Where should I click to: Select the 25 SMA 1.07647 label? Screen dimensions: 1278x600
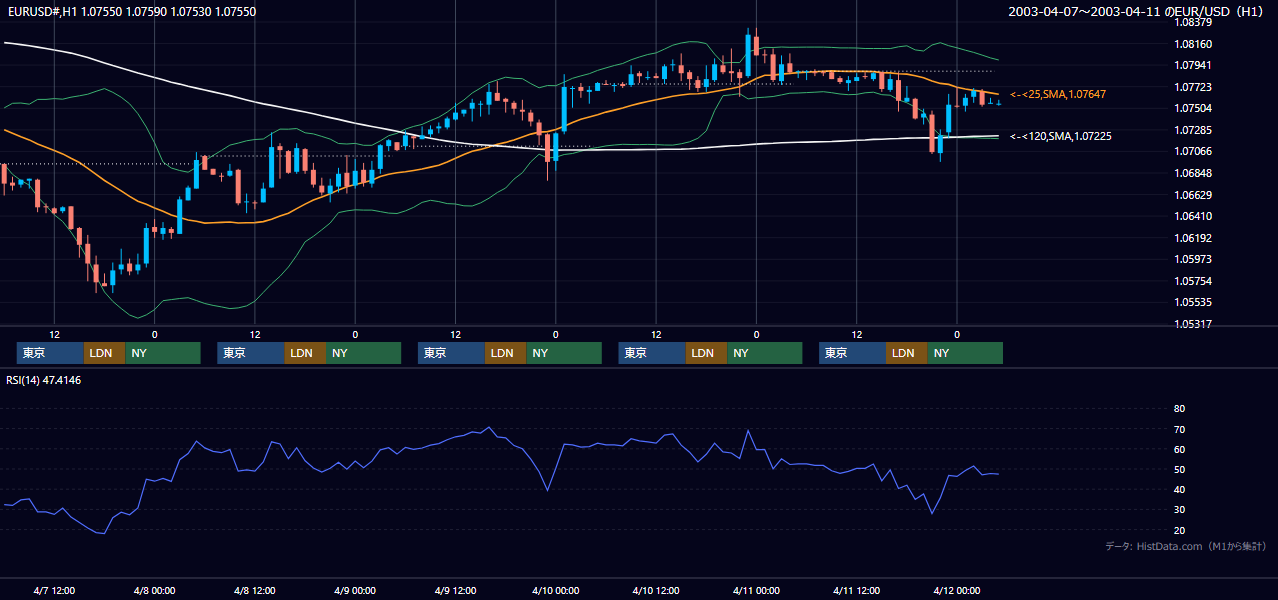point(1058,94)
